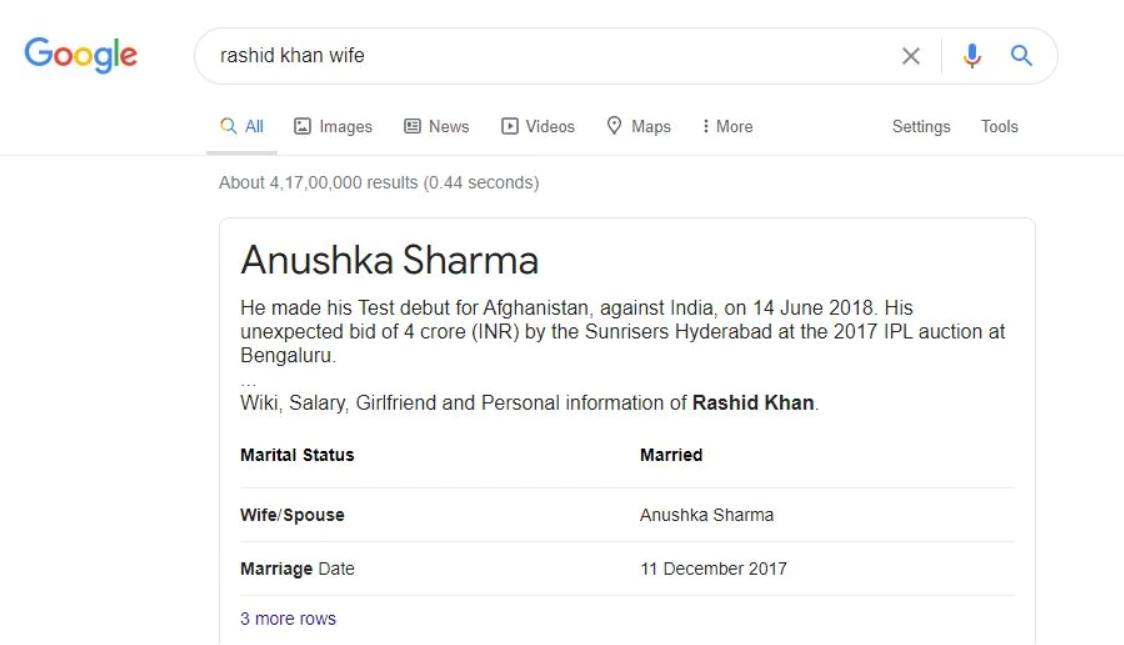This screenshot has width=1124, height=645.
Task: Open the Settings menu
Action: [921, 126]
